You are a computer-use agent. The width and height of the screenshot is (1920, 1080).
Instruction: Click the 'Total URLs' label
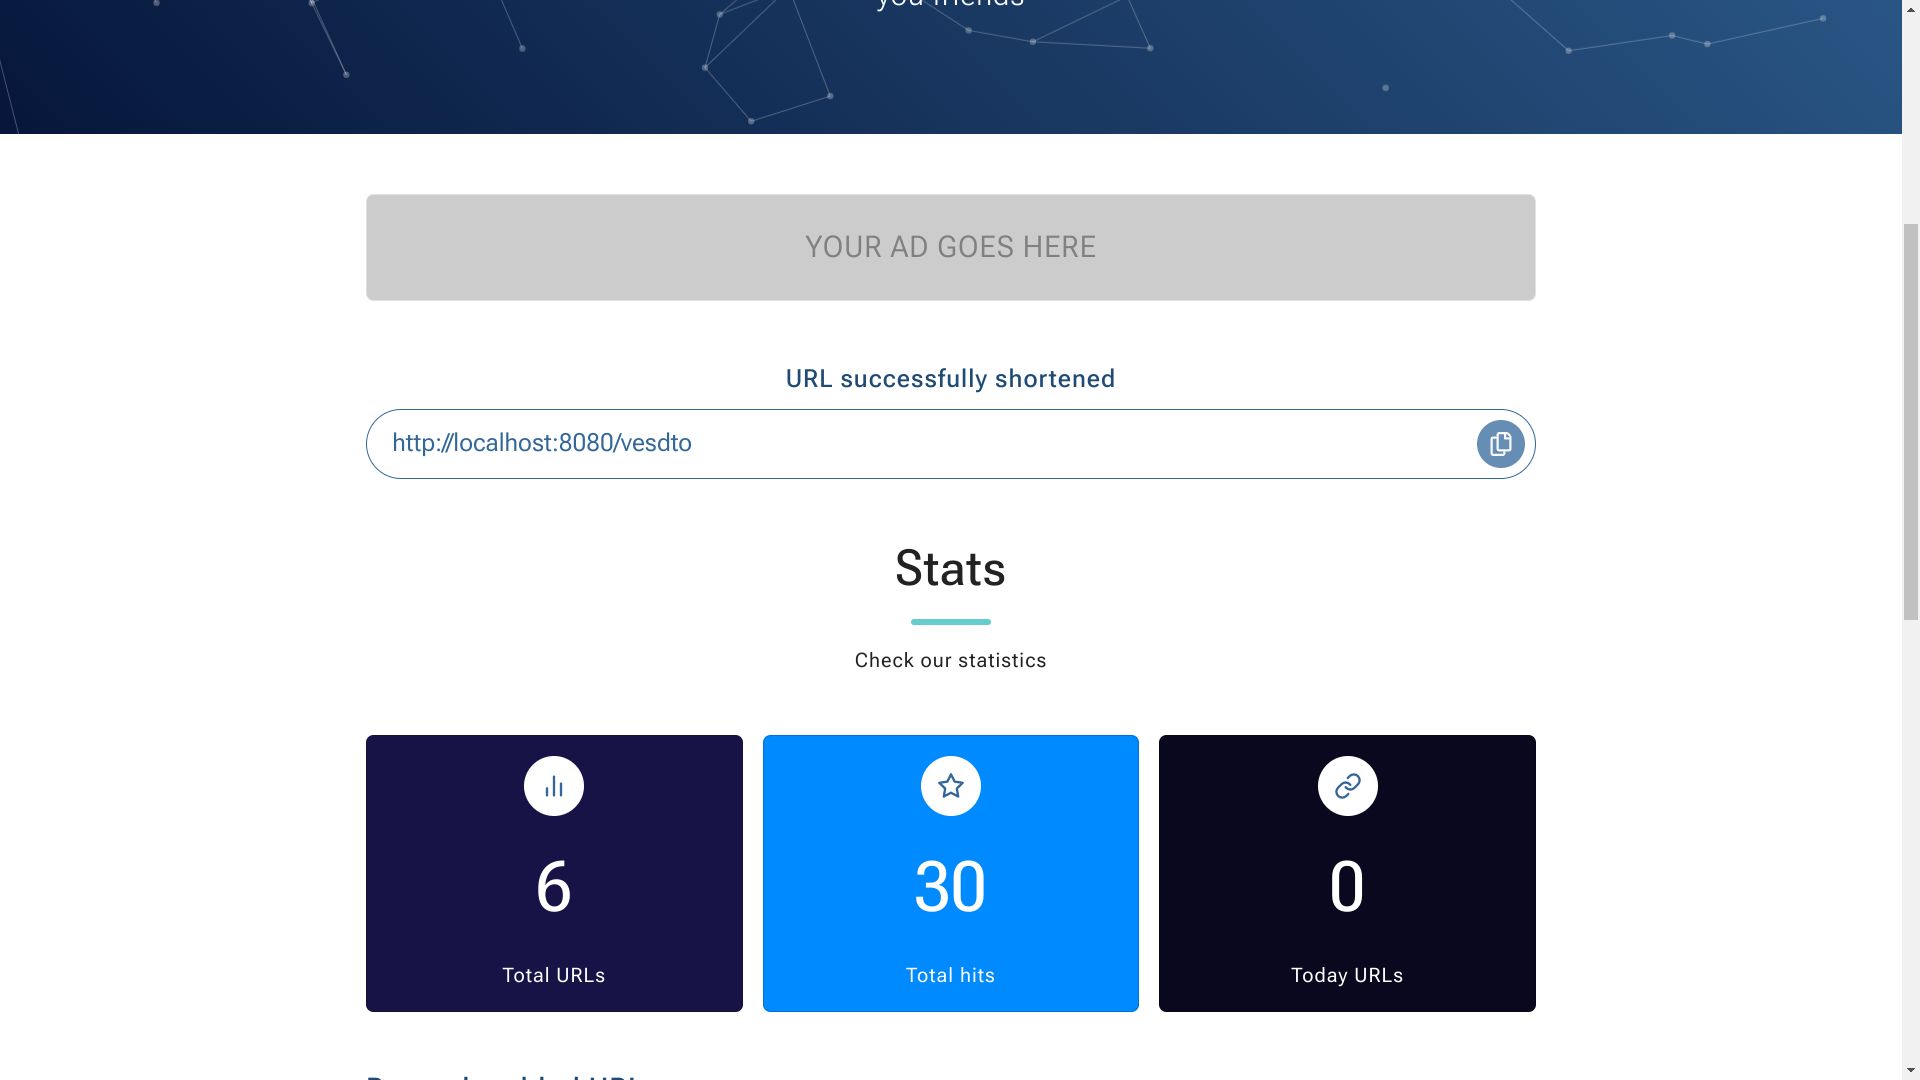click(554, 975)
